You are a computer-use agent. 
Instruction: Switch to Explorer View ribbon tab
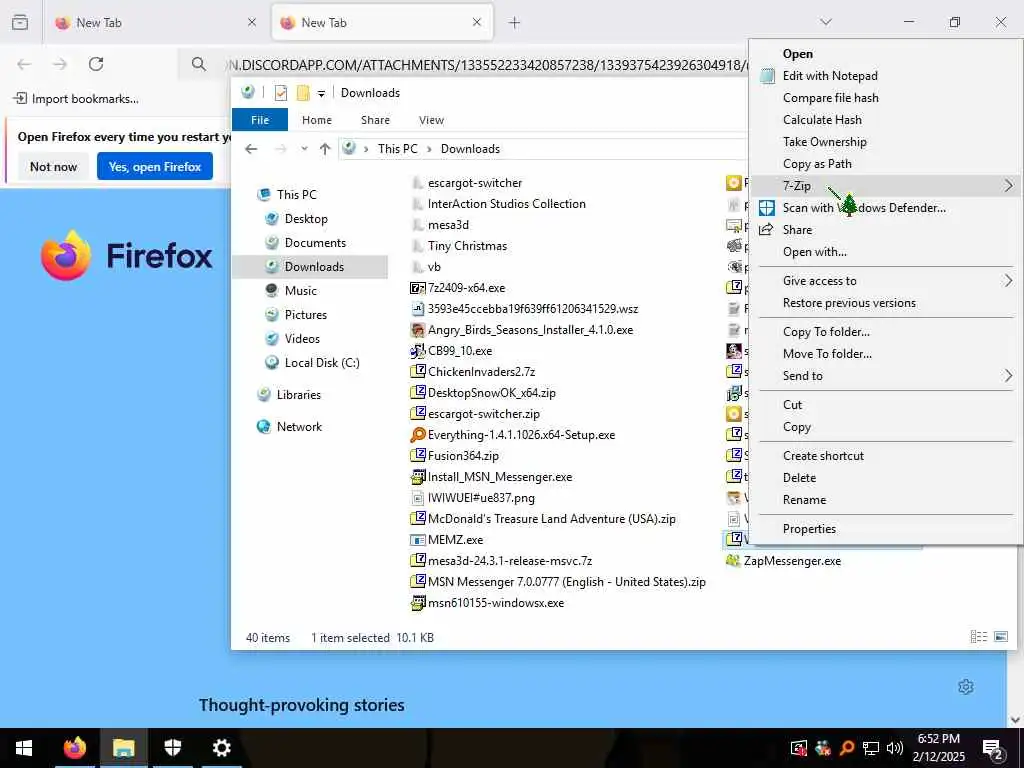431,120
